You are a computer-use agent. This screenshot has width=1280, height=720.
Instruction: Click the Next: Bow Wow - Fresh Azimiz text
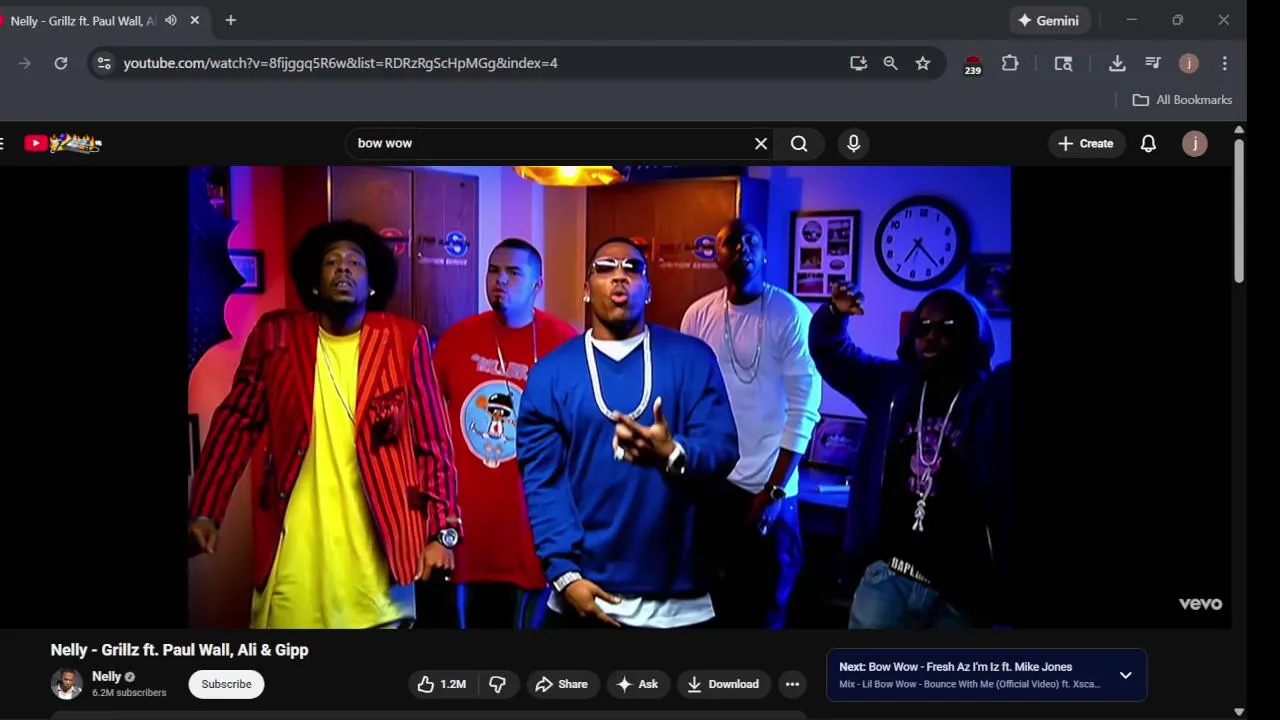point(955,667)
